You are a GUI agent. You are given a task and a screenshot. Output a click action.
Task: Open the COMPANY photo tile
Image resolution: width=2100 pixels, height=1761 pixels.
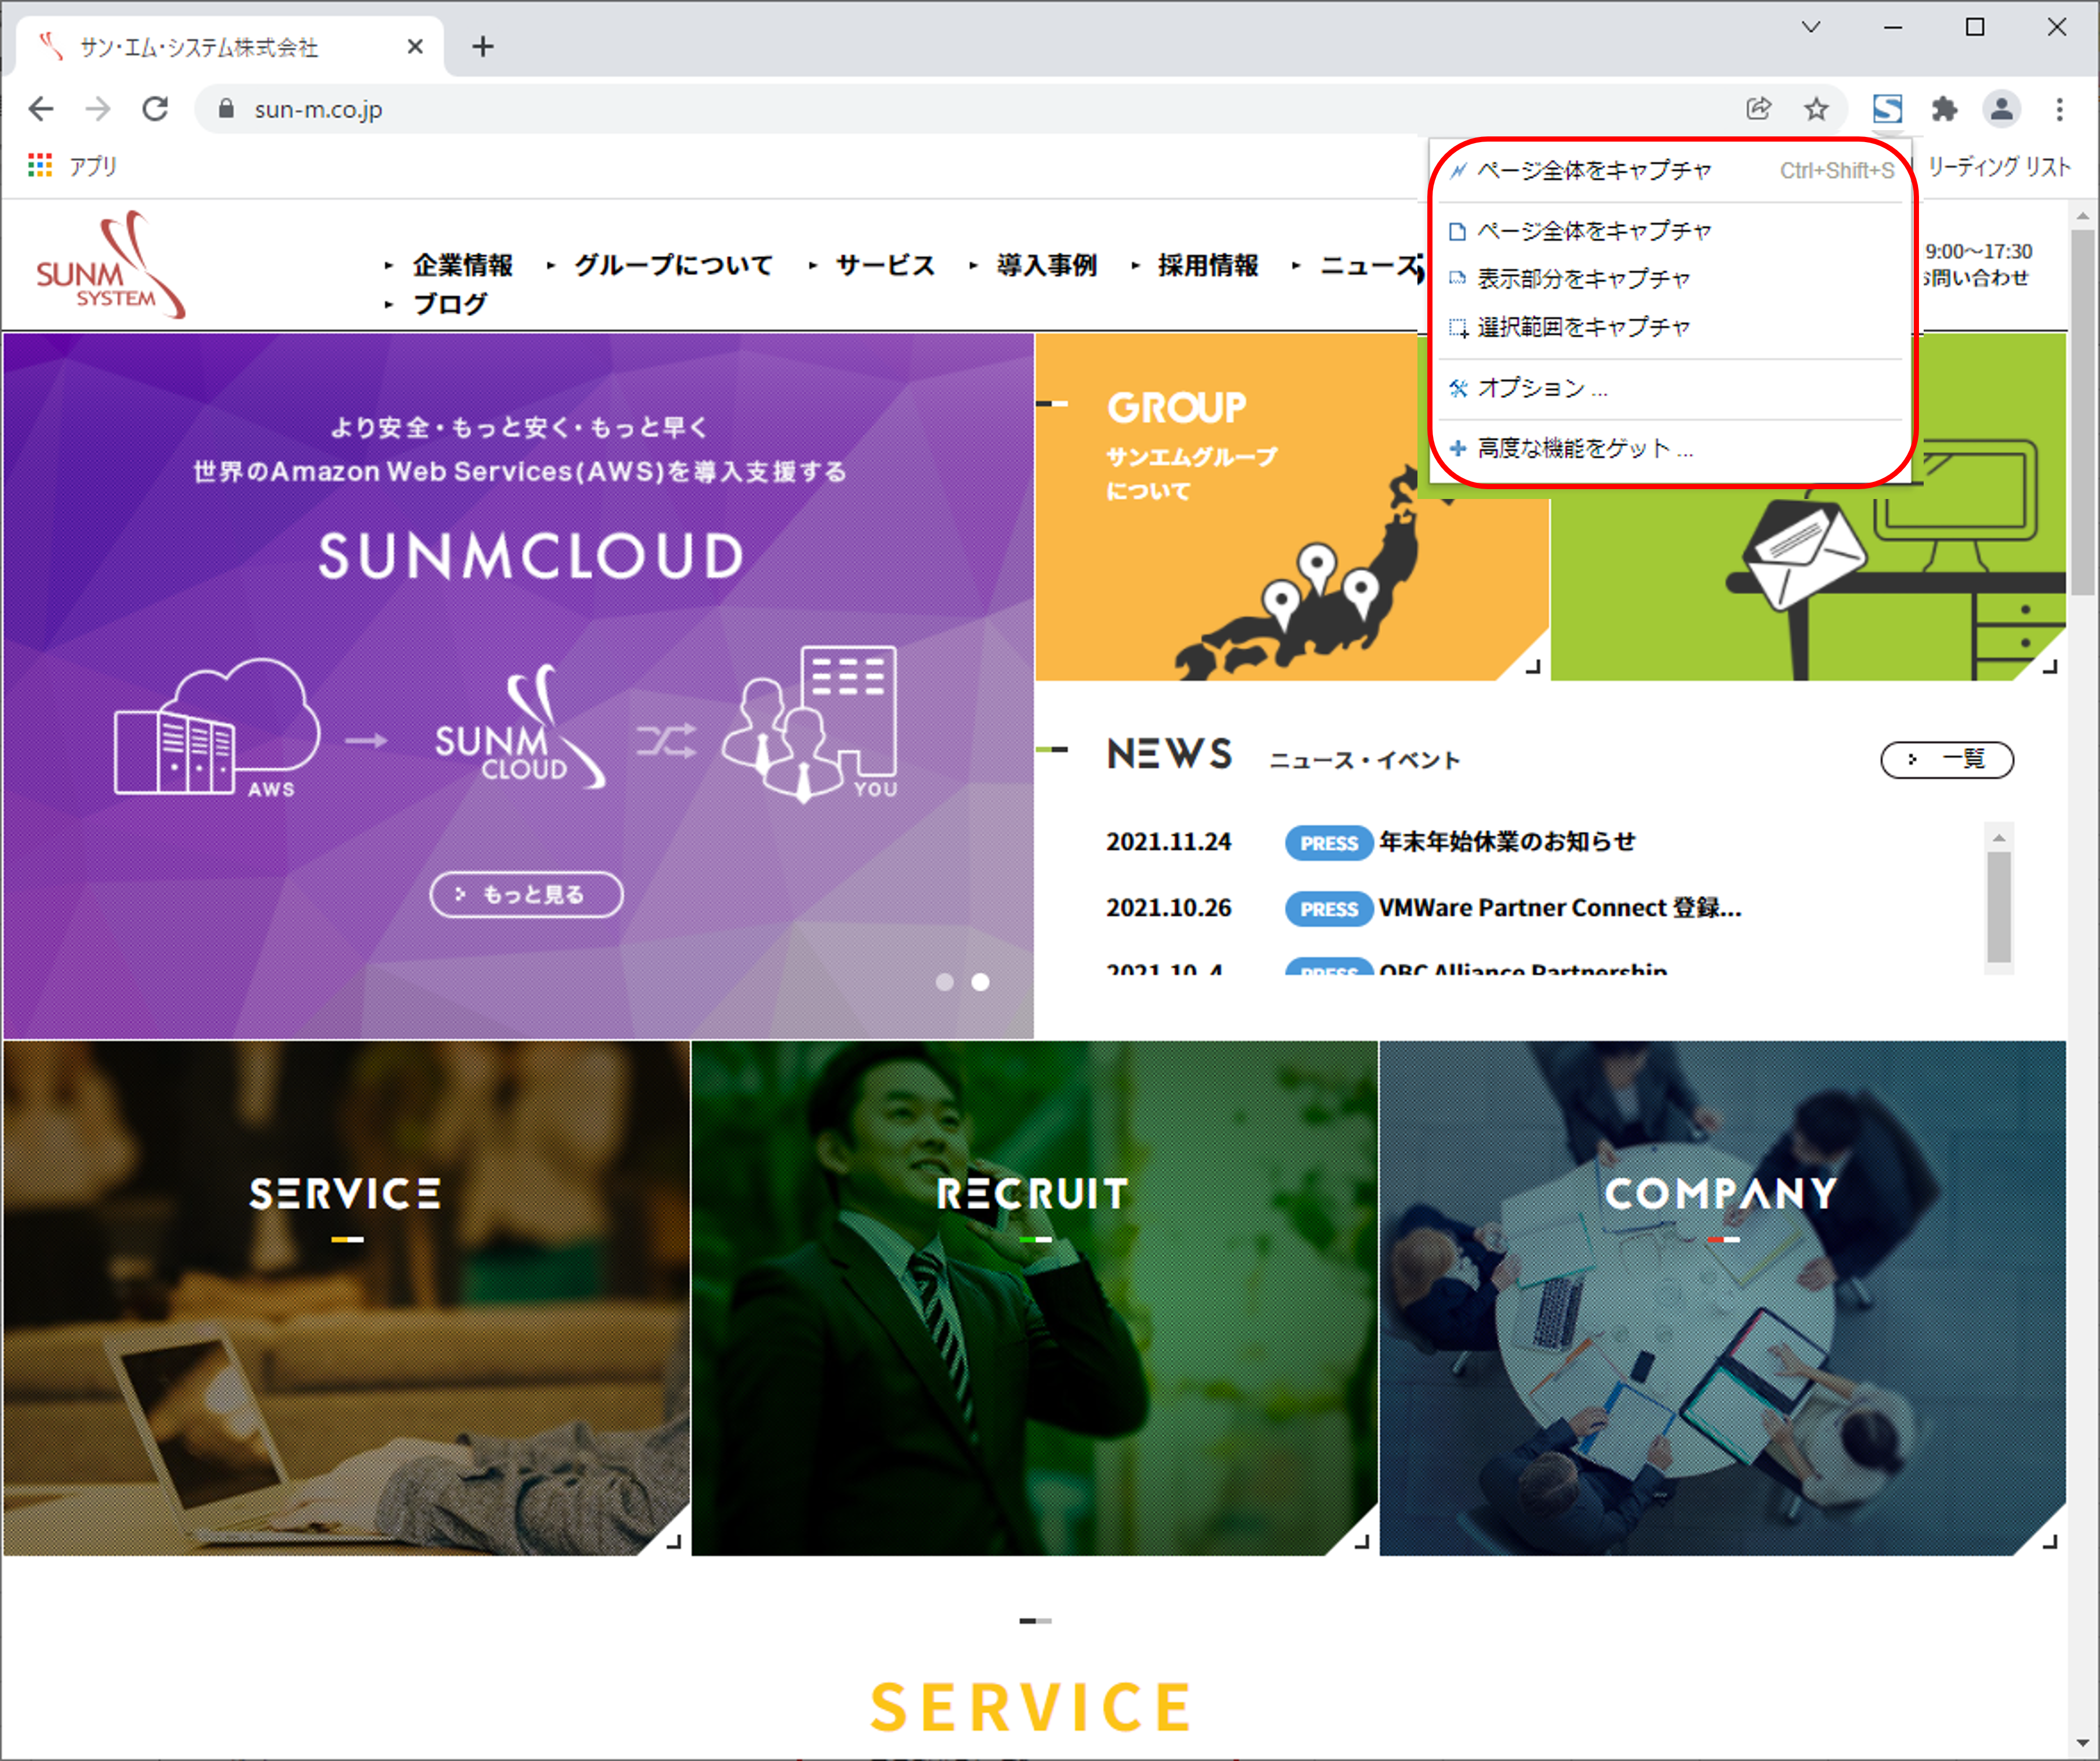tap(1722, 1298)
